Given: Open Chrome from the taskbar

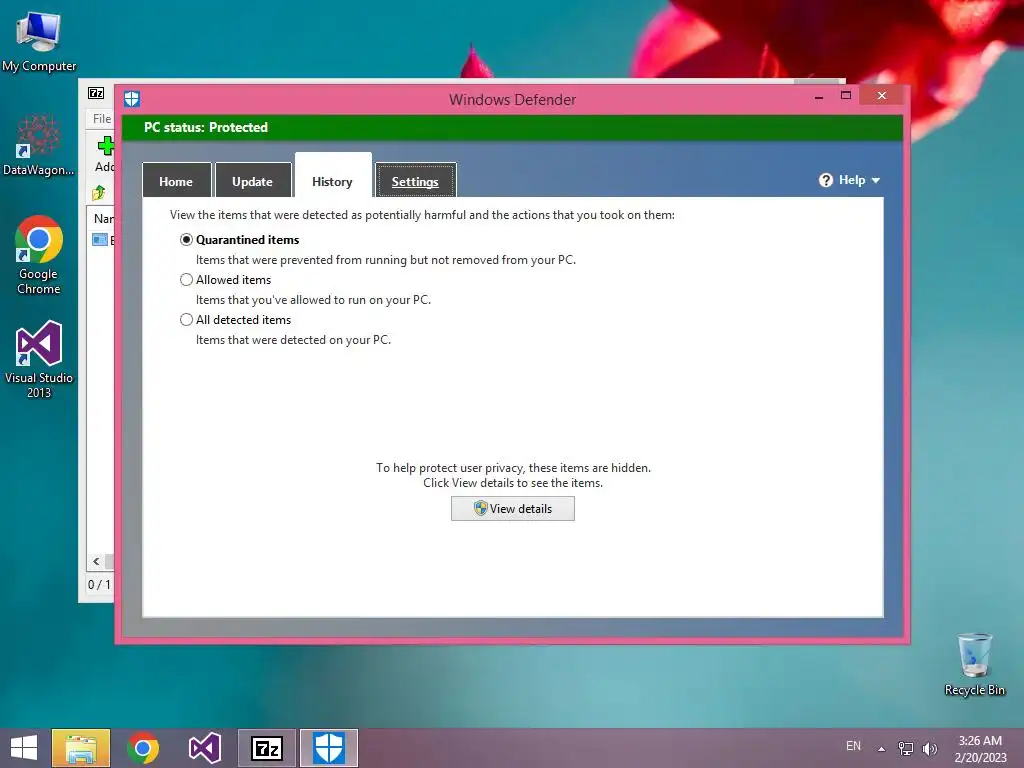Looking at the screenshot, I should [143, 748].
